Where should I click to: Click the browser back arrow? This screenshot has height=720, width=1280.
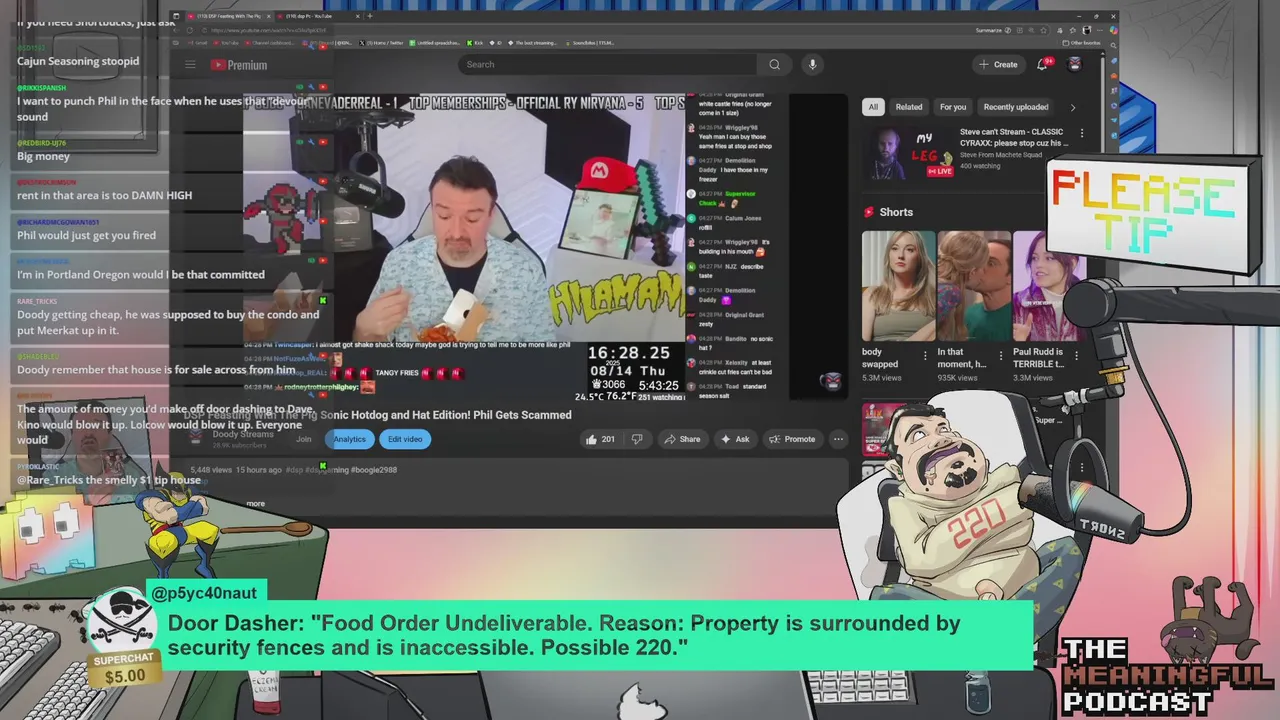click(x=178, y=30)
